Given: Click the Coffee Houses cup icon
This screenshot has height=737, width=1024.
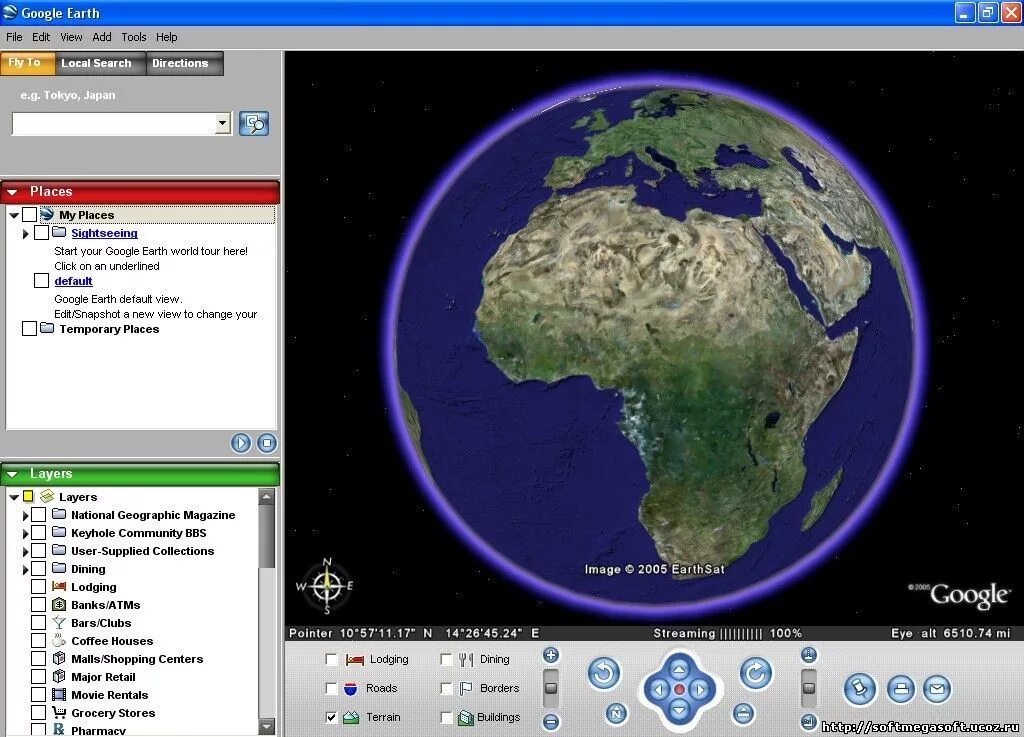Looking at the screenshot, I should (59, 640).
